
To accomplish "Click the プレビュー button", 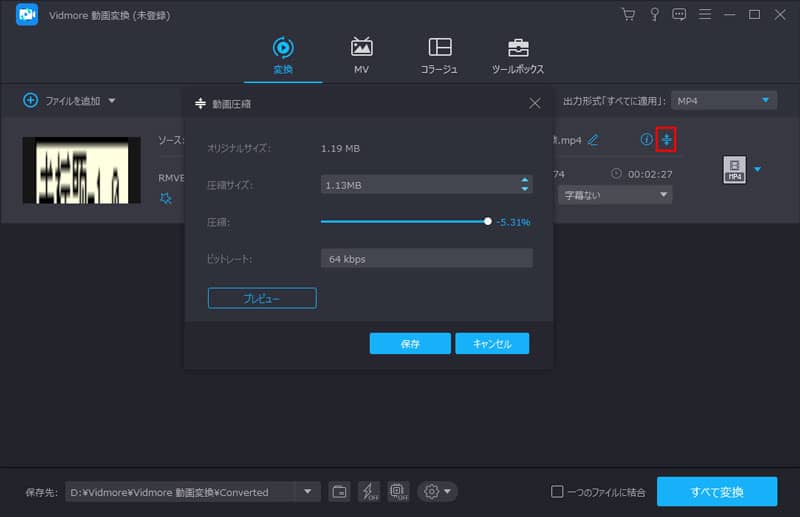I will tap(262, 298).
